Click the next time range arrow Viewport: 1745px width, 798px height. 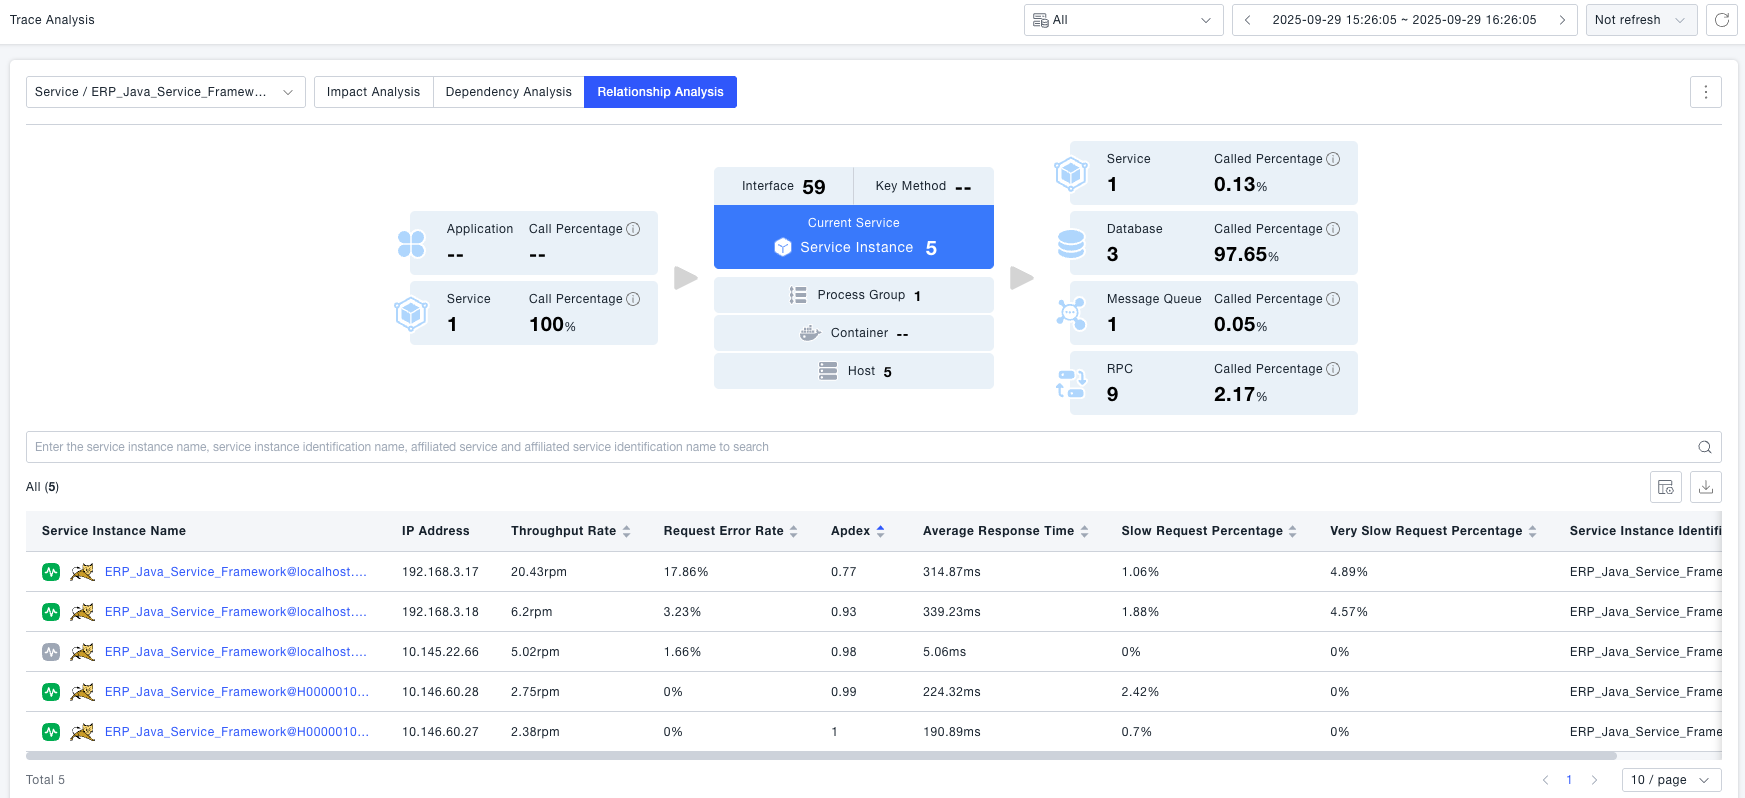tap(1561, 20)
